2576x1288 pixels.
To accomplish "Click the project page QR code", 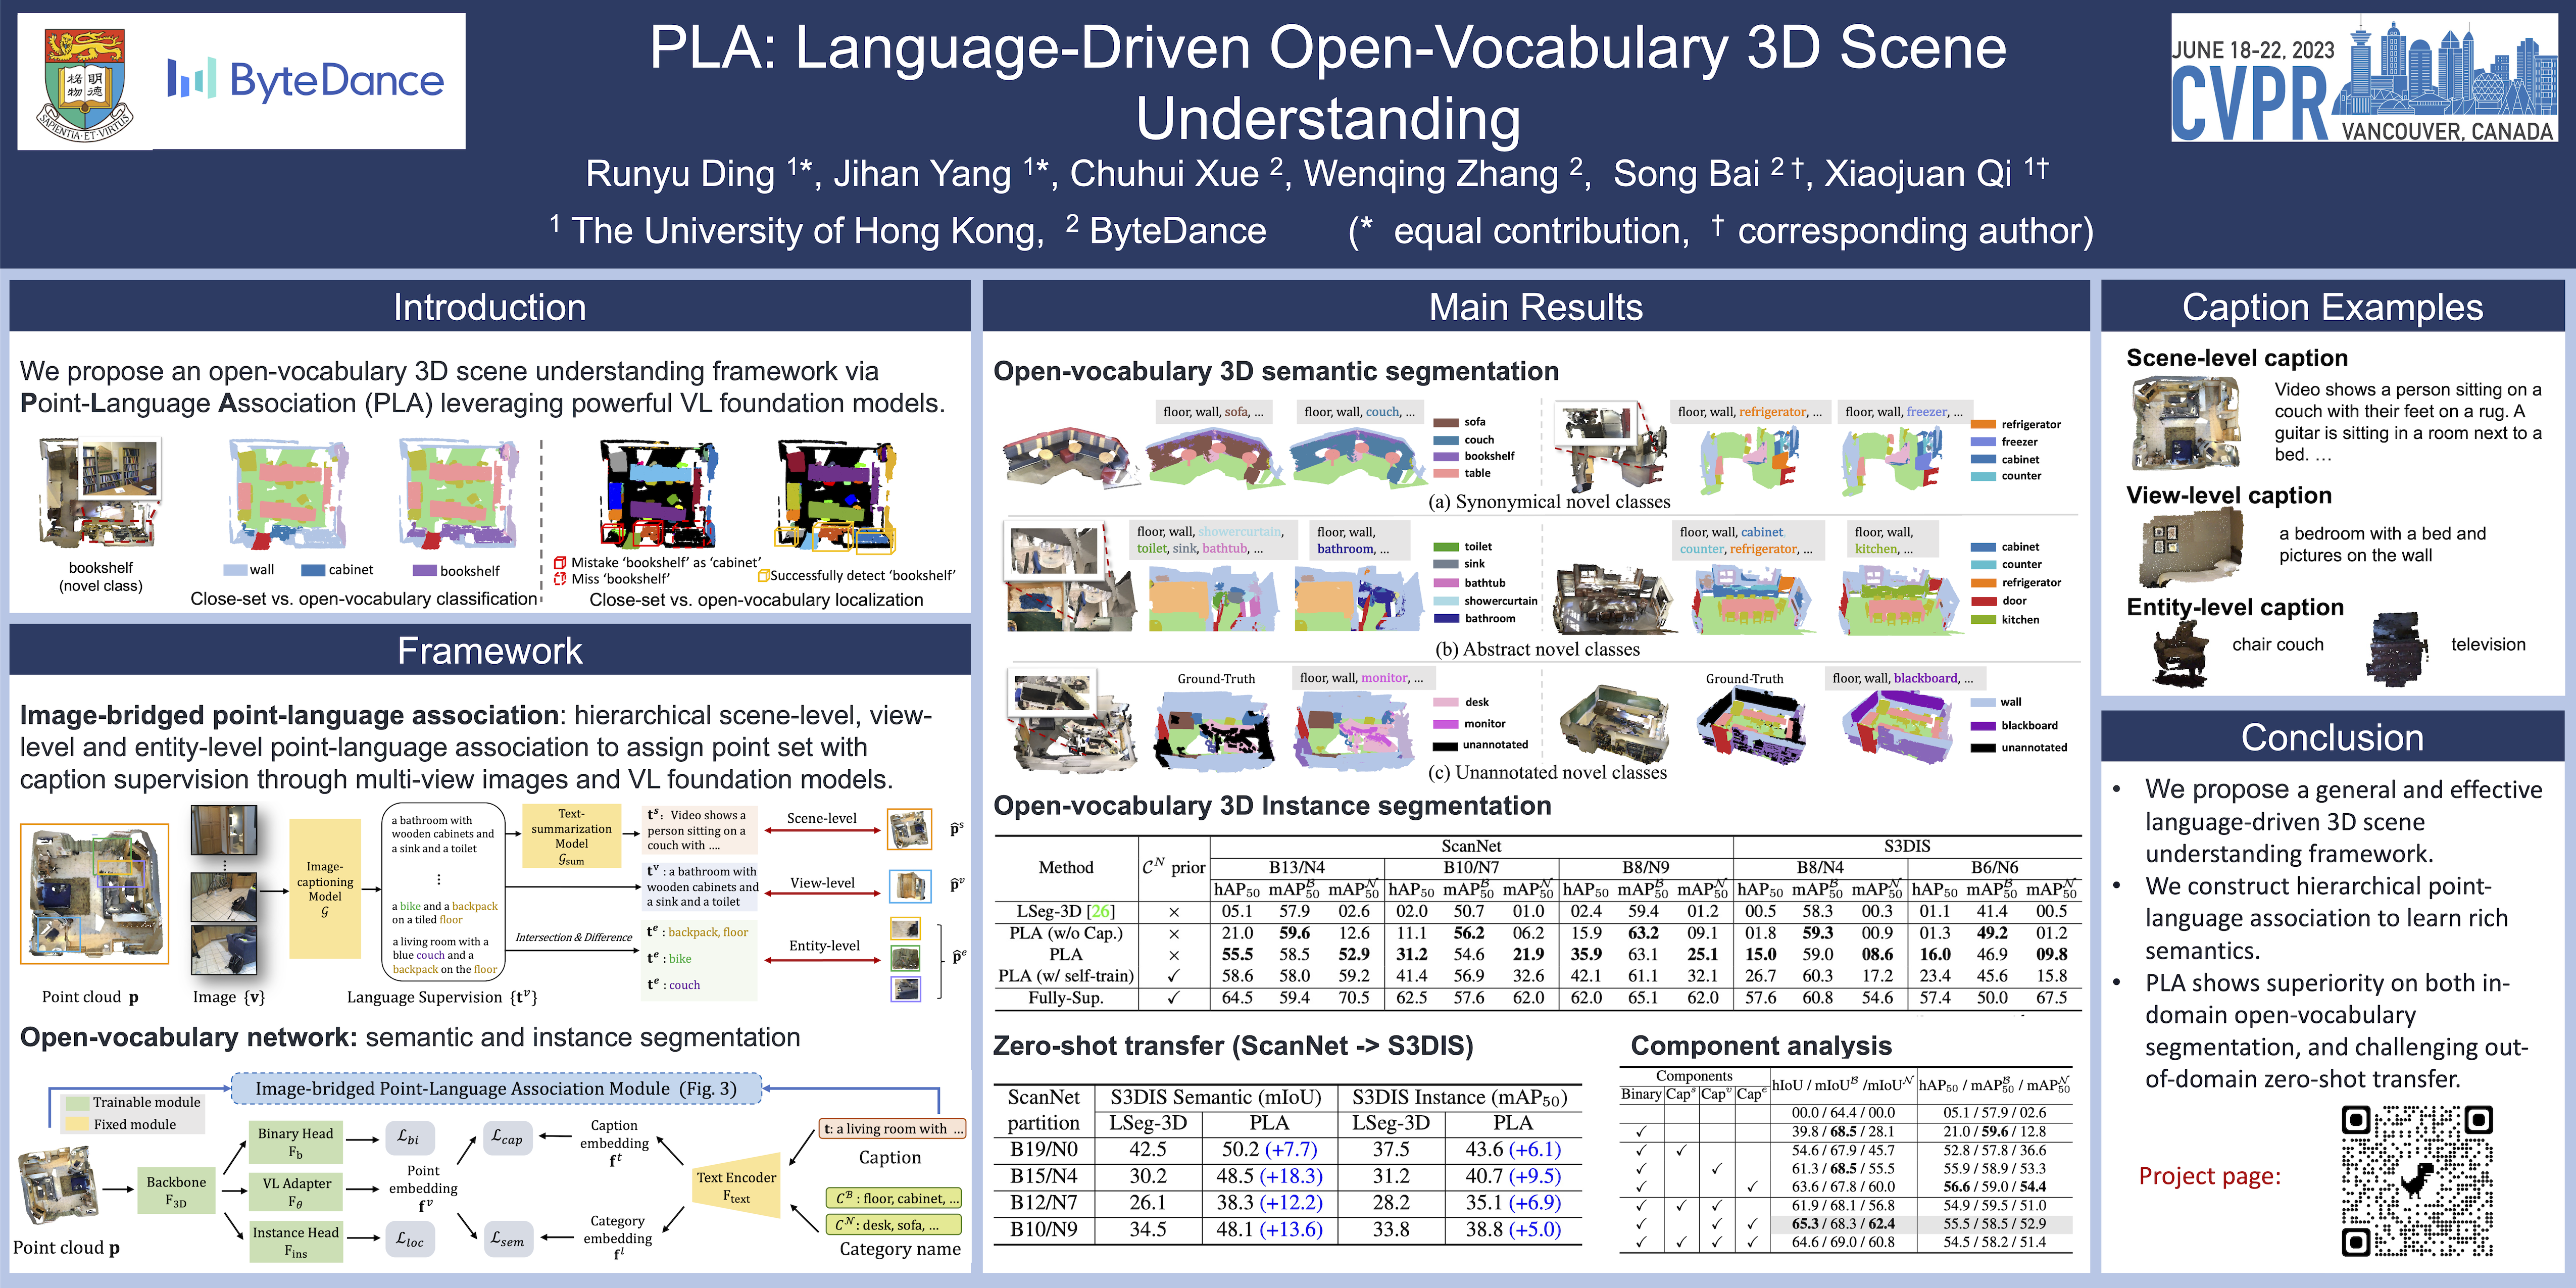I will 2416,1180.
